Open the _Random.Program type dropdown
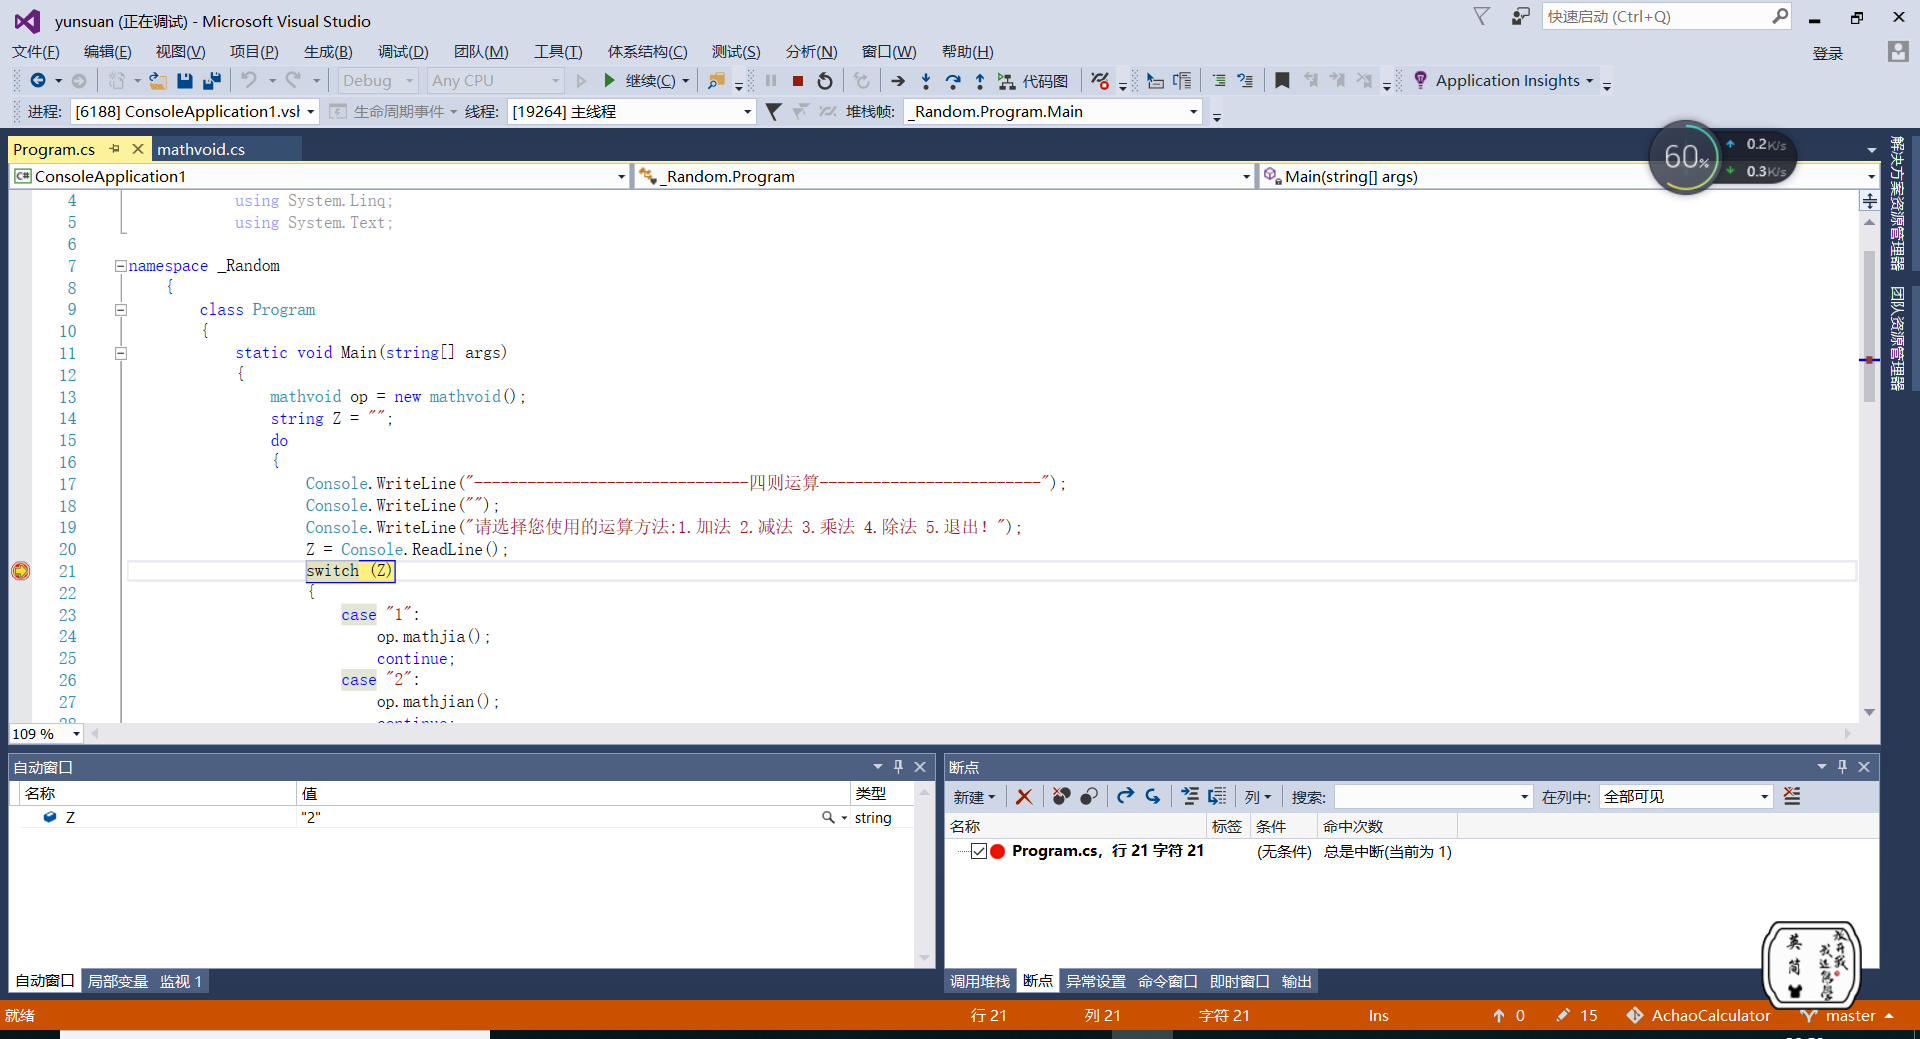 tap(945, 177)
